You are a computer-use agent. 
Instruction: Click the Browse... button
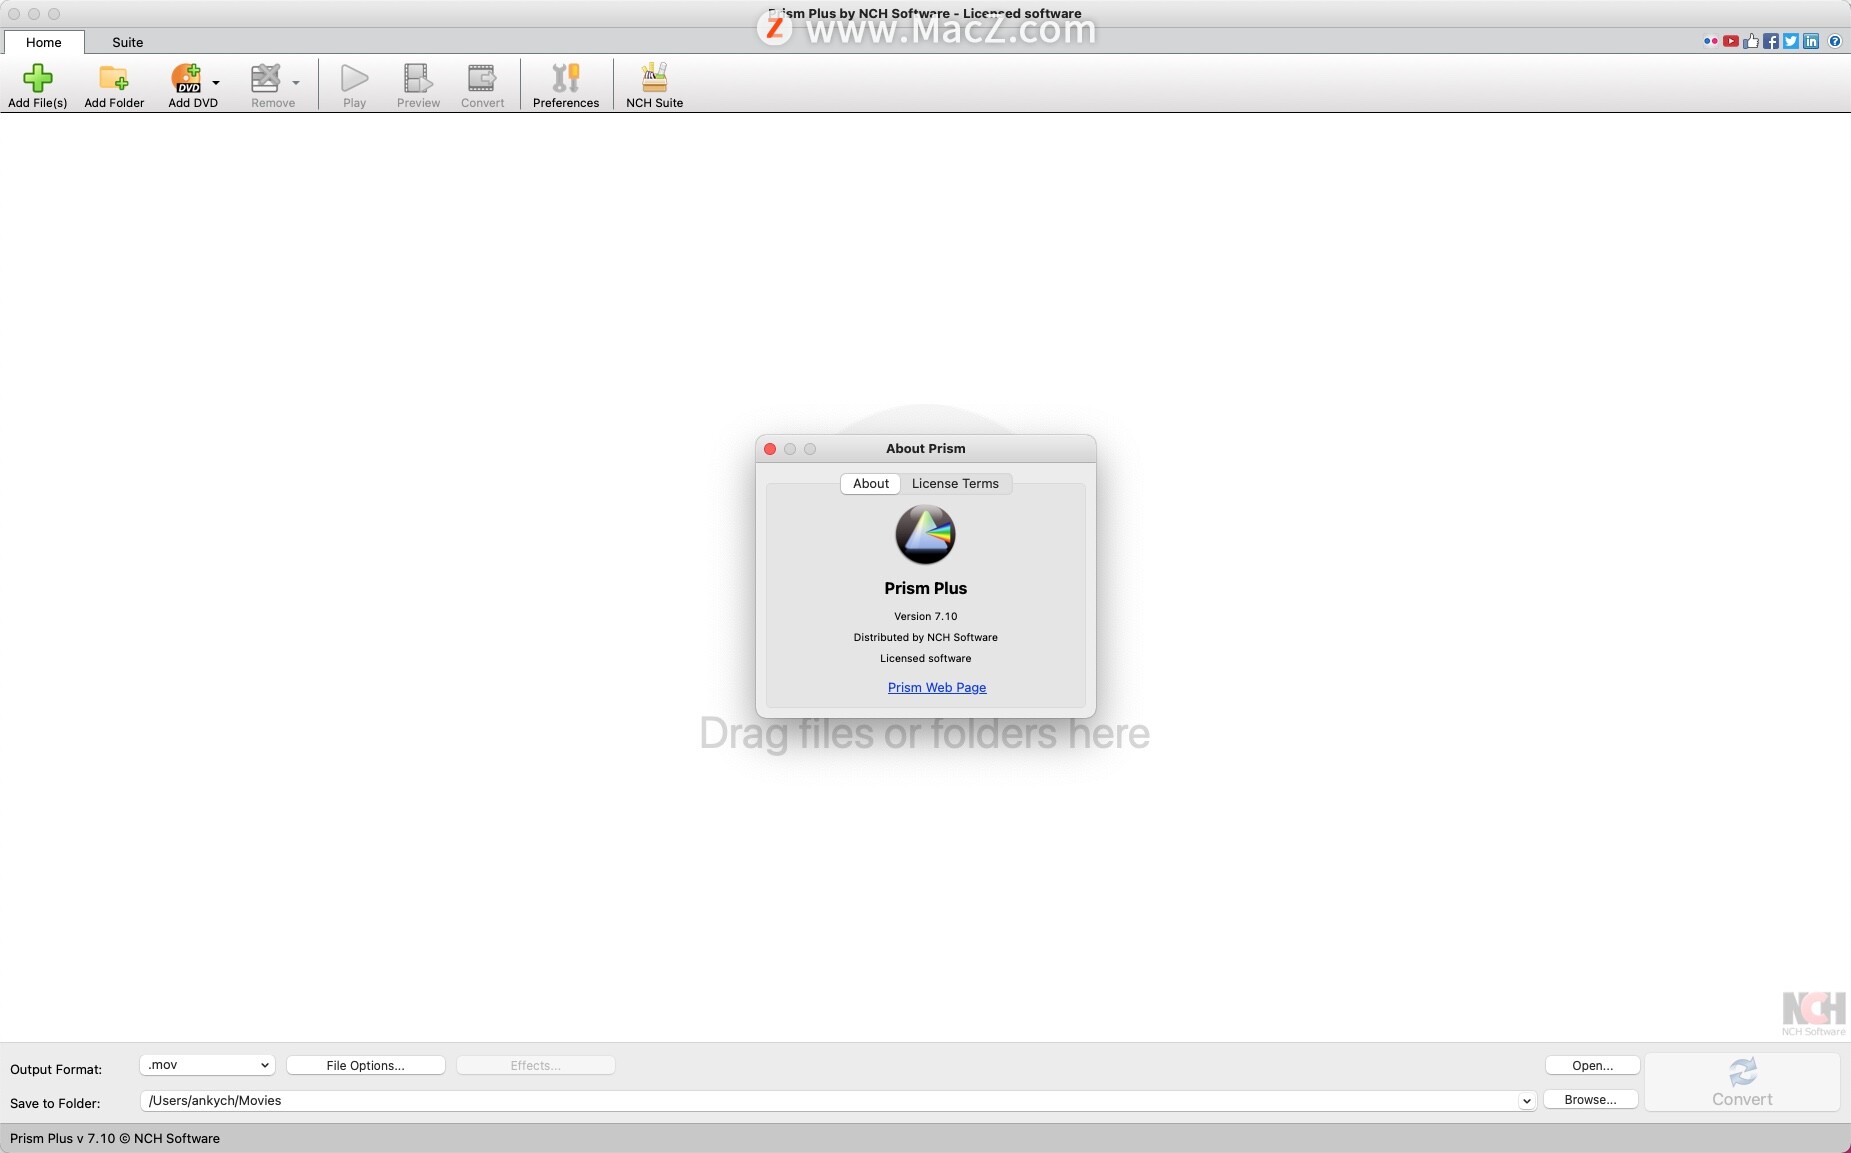1591,1100
